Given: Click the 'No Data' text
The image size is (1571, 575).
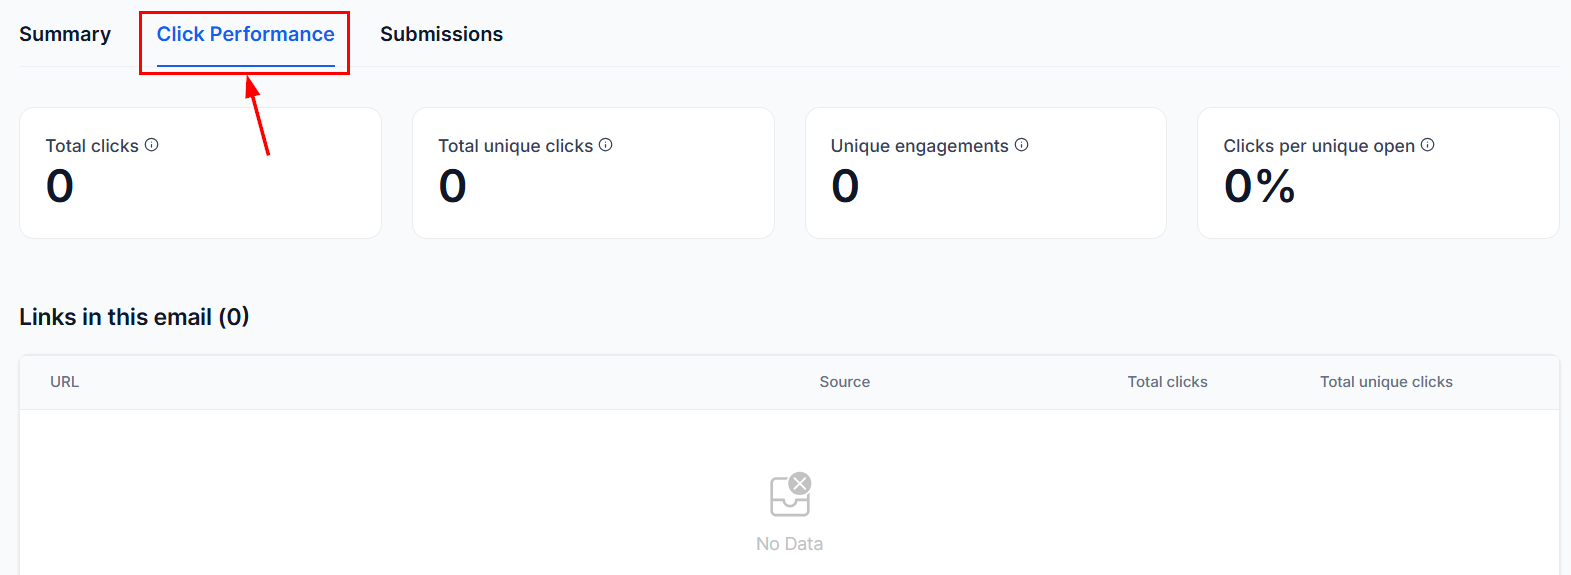Looking at the screenshot, I should click(x=790, y=544).
